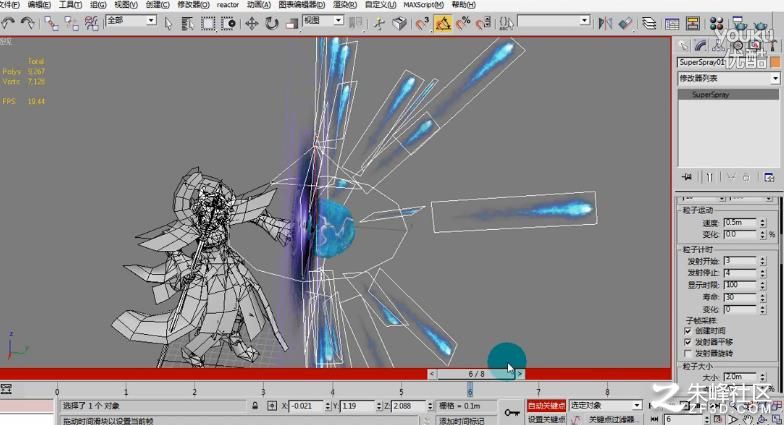Open the 编辑(E) menu

39,4
